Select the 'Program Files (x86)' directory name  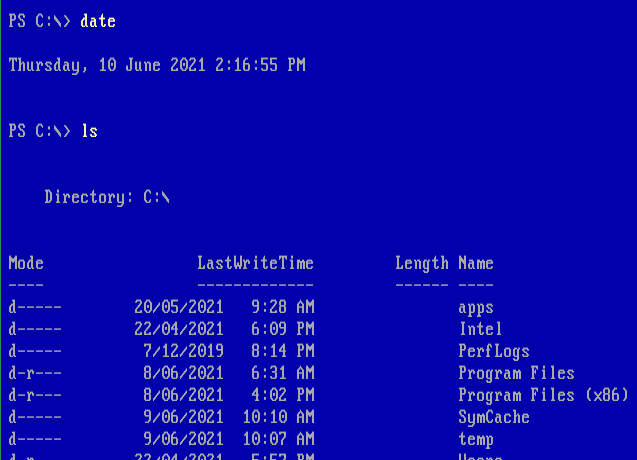click(x=544, y=396)
